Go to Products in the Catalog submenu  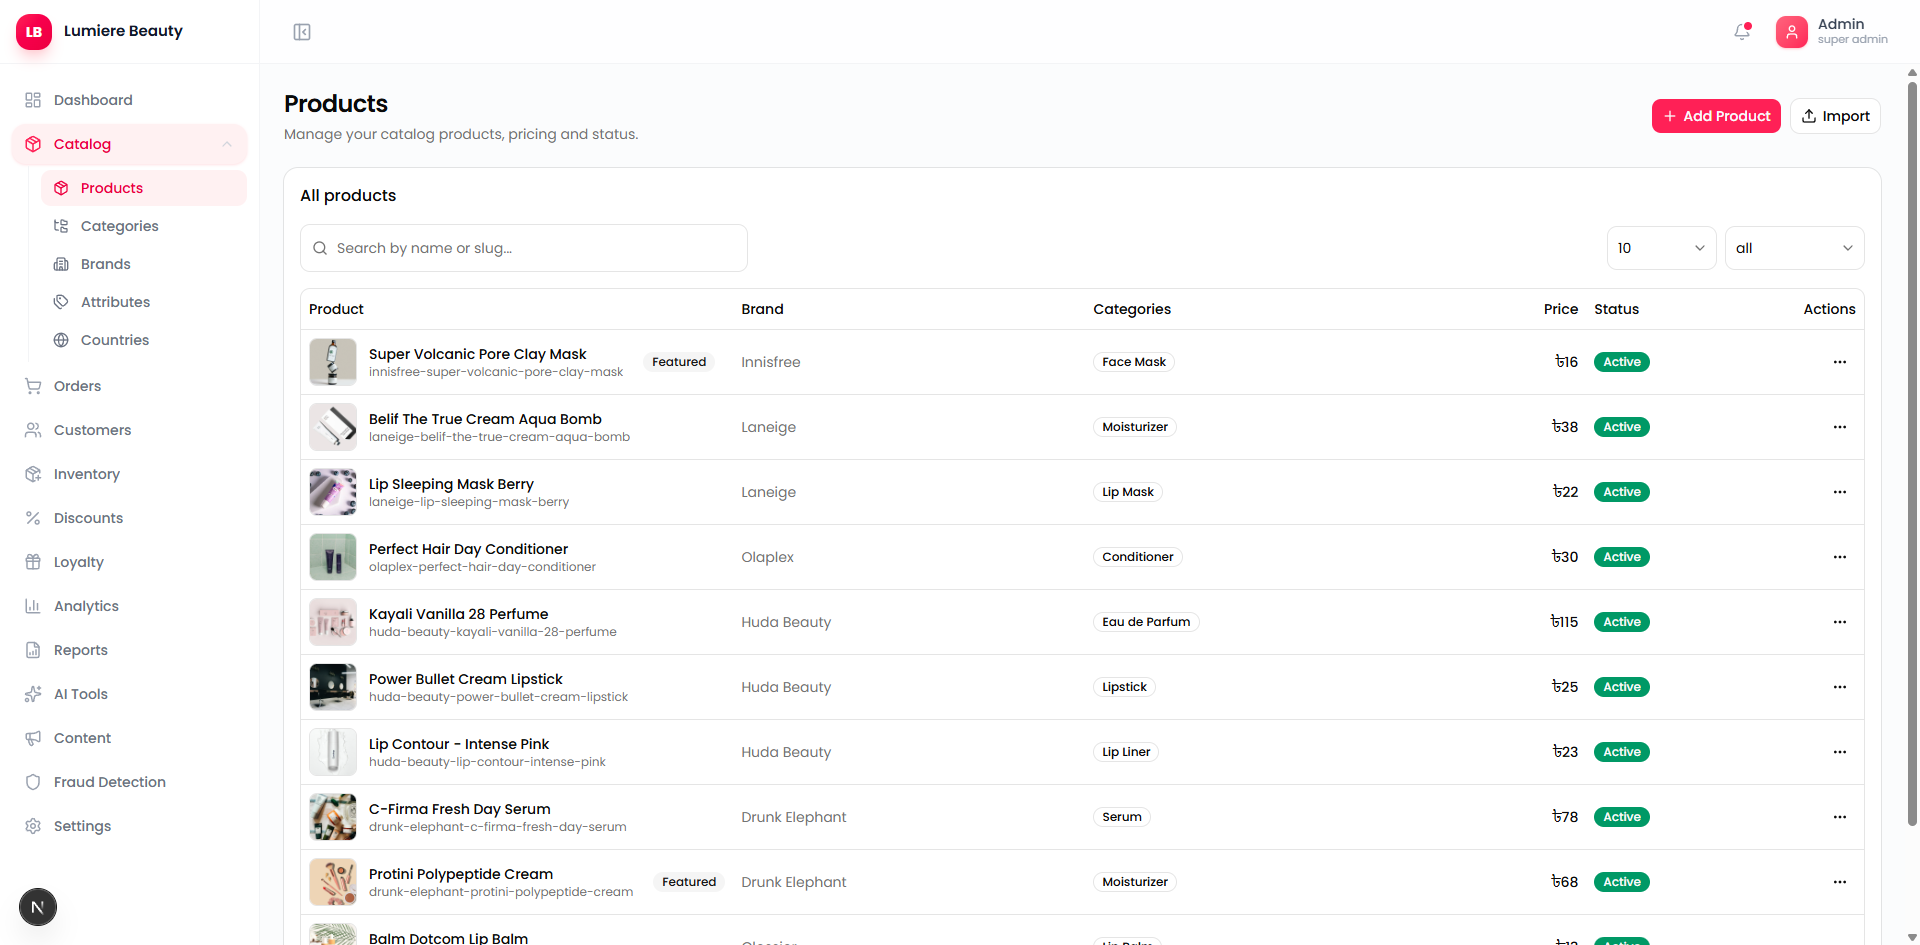[x=144, y=188]
